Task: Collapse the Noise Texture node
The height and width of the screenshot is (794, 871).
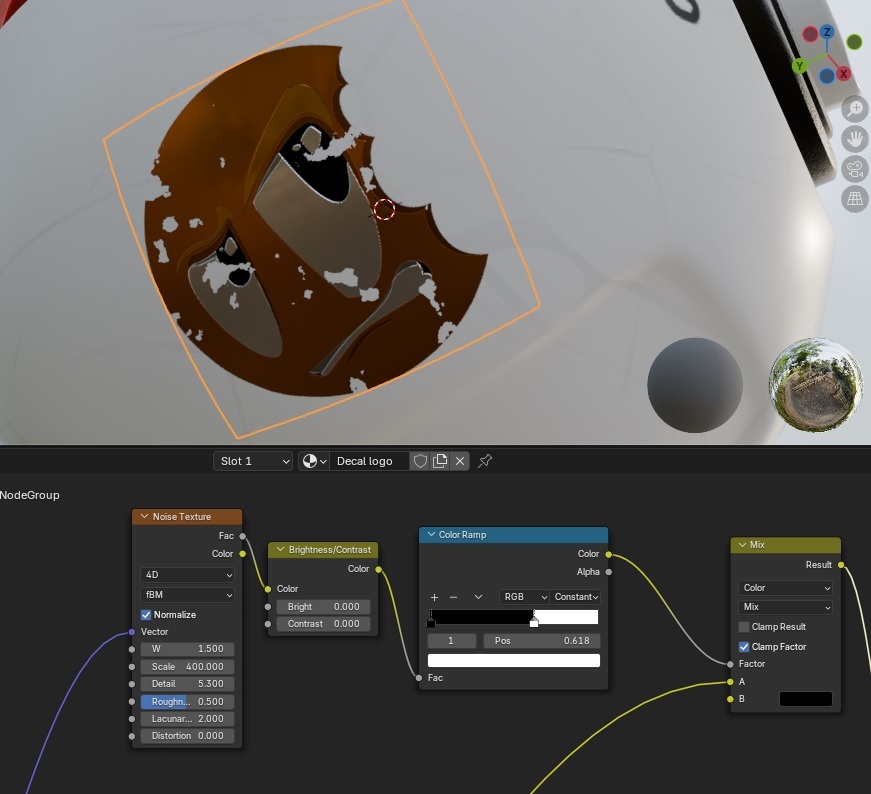Action: [144, 516]
